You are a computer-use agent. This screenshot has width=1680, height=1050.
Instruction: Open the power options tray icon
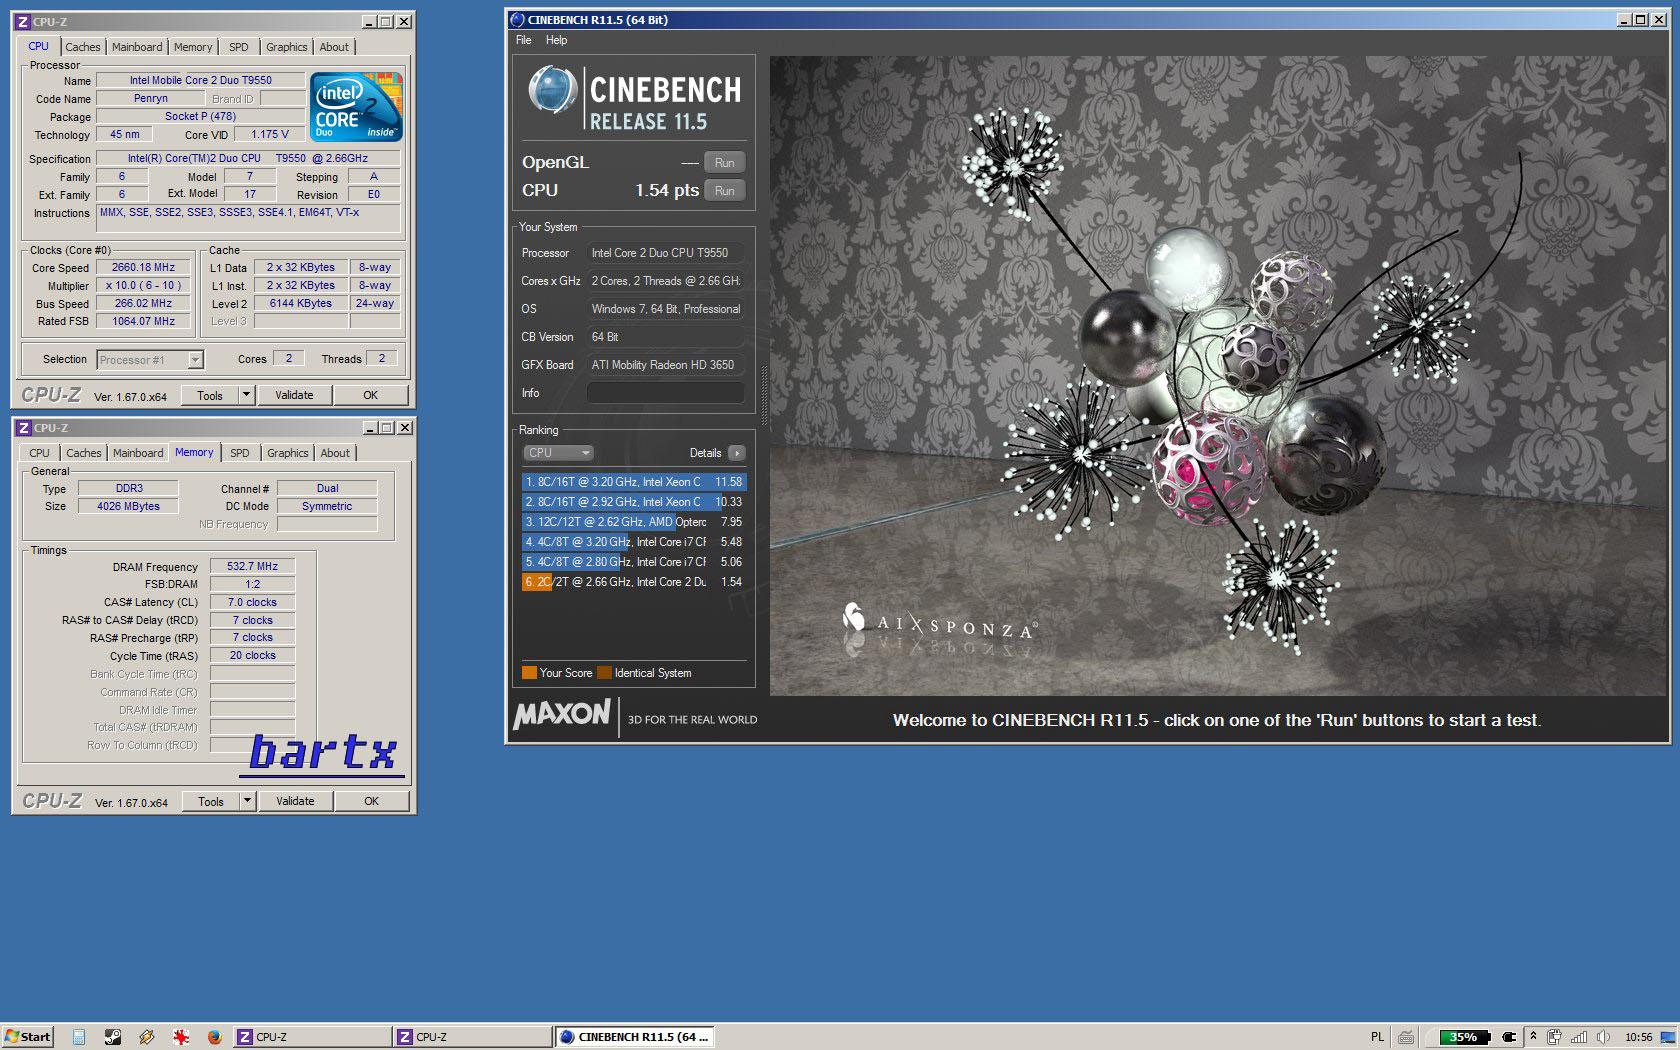1555,1037
